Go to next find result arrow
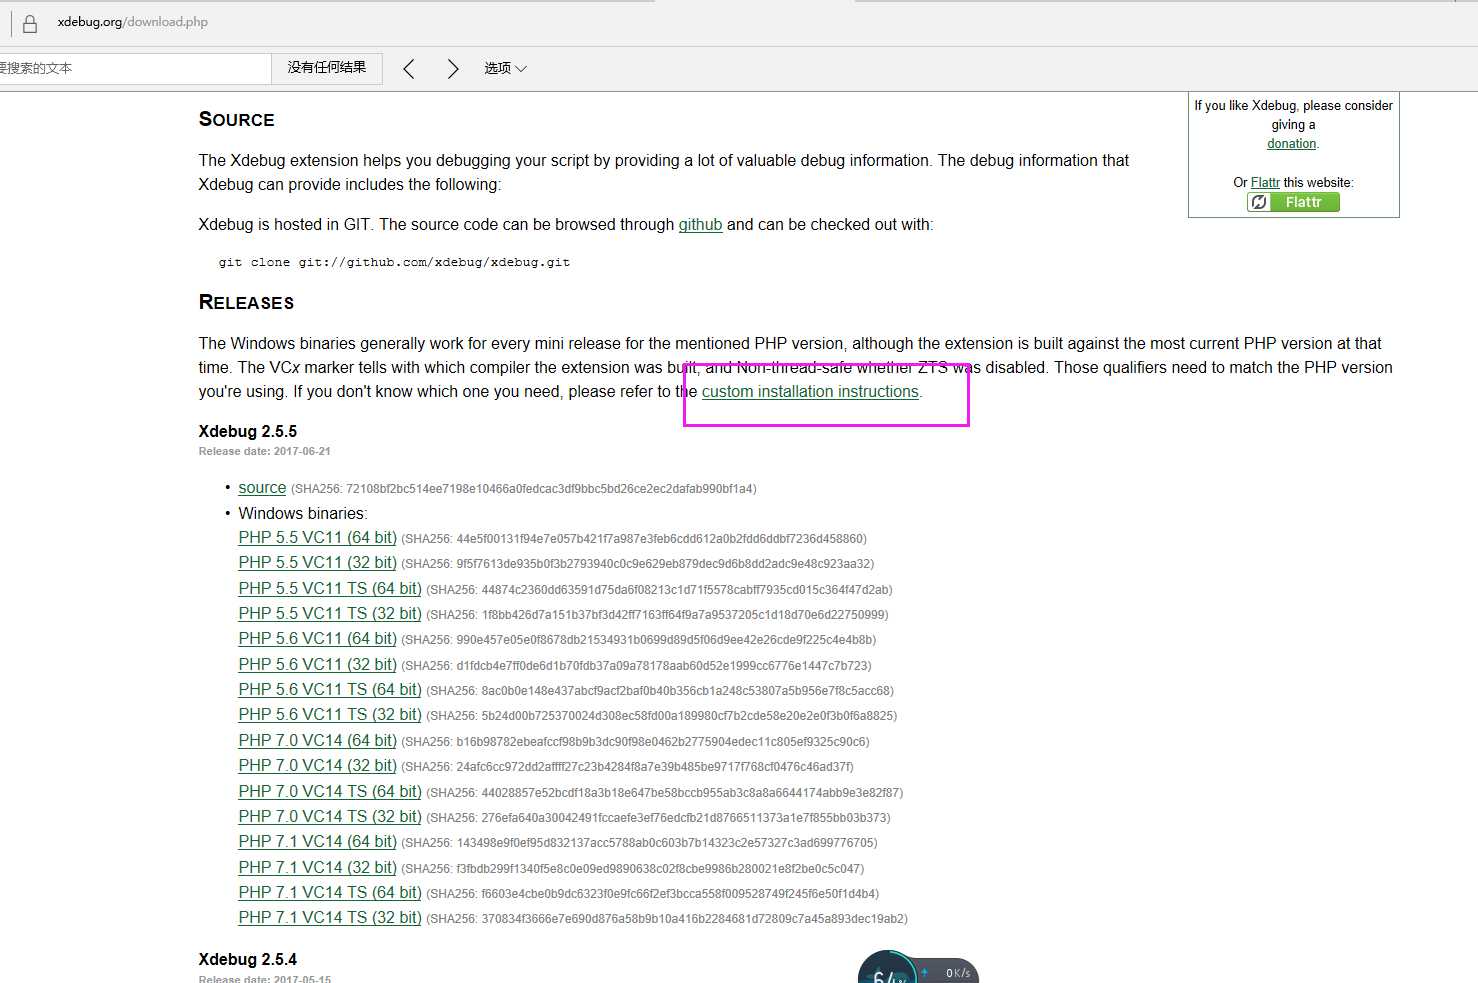 click(x=452, y=68)
